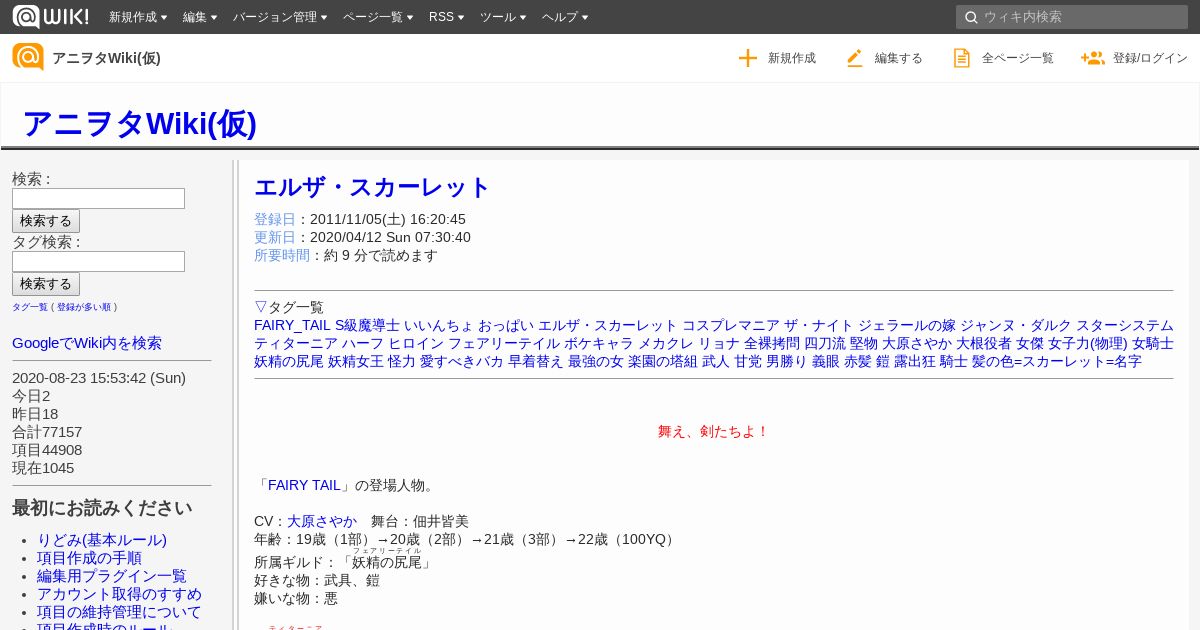Expand the ページ一覧 menu
Screen dimensions: 1200x630
pyautogui.click(x=378, y=17)
